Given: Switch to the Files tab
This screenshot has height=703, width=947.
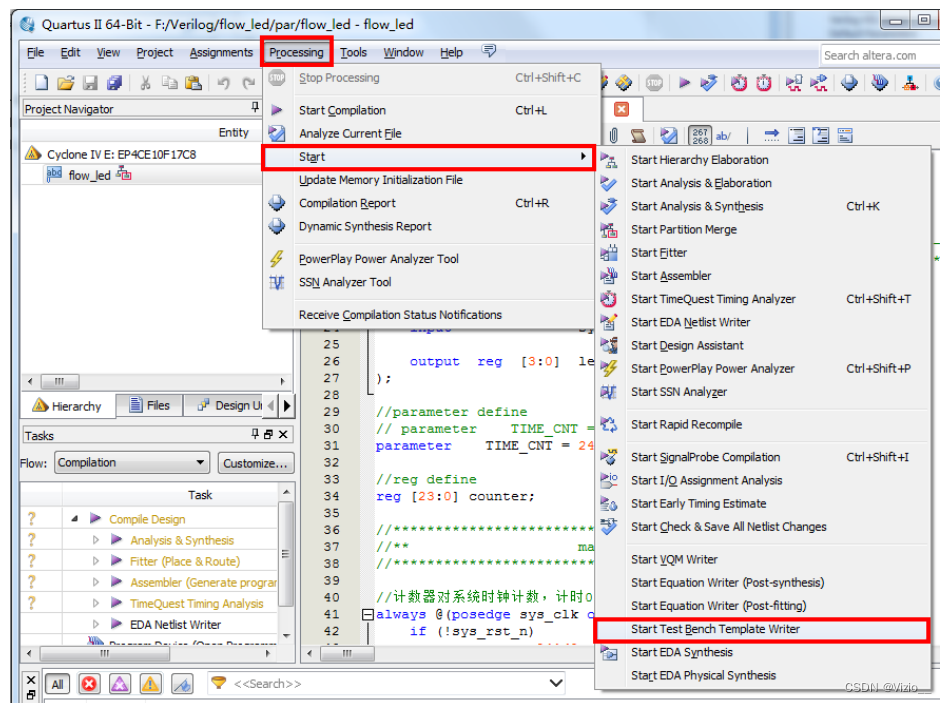Looking at the screenshot, I should [150, 405].
